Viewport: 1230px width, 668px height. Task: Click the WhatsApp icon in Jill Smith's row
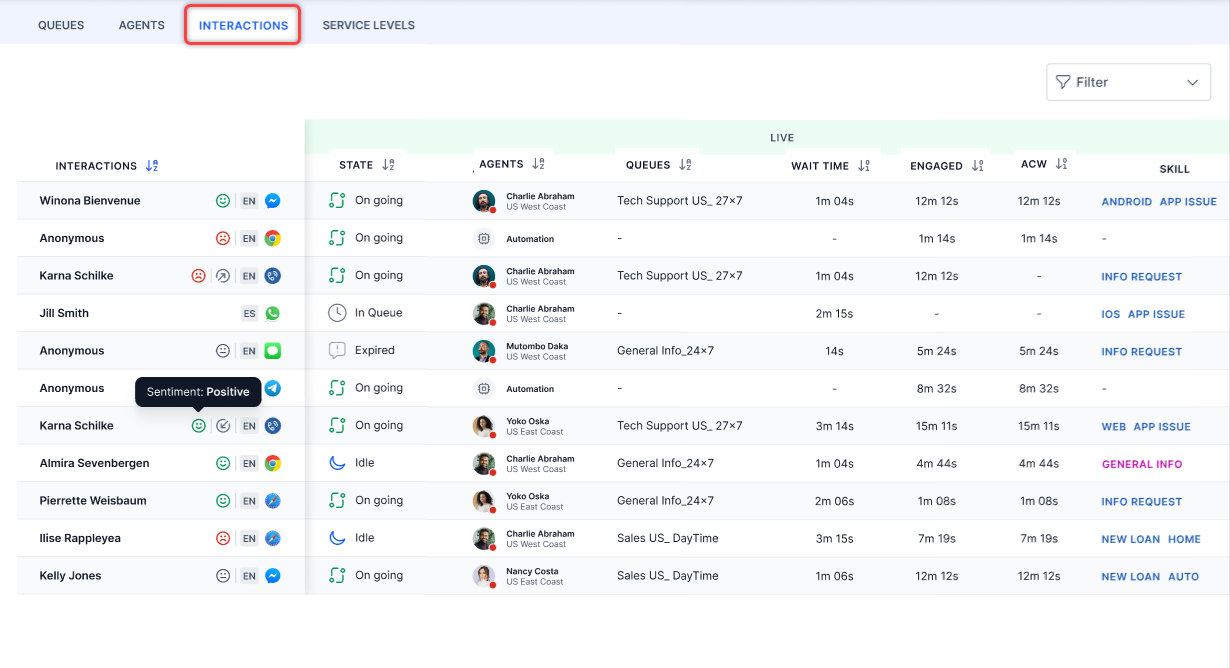click(x=272, y=313)
